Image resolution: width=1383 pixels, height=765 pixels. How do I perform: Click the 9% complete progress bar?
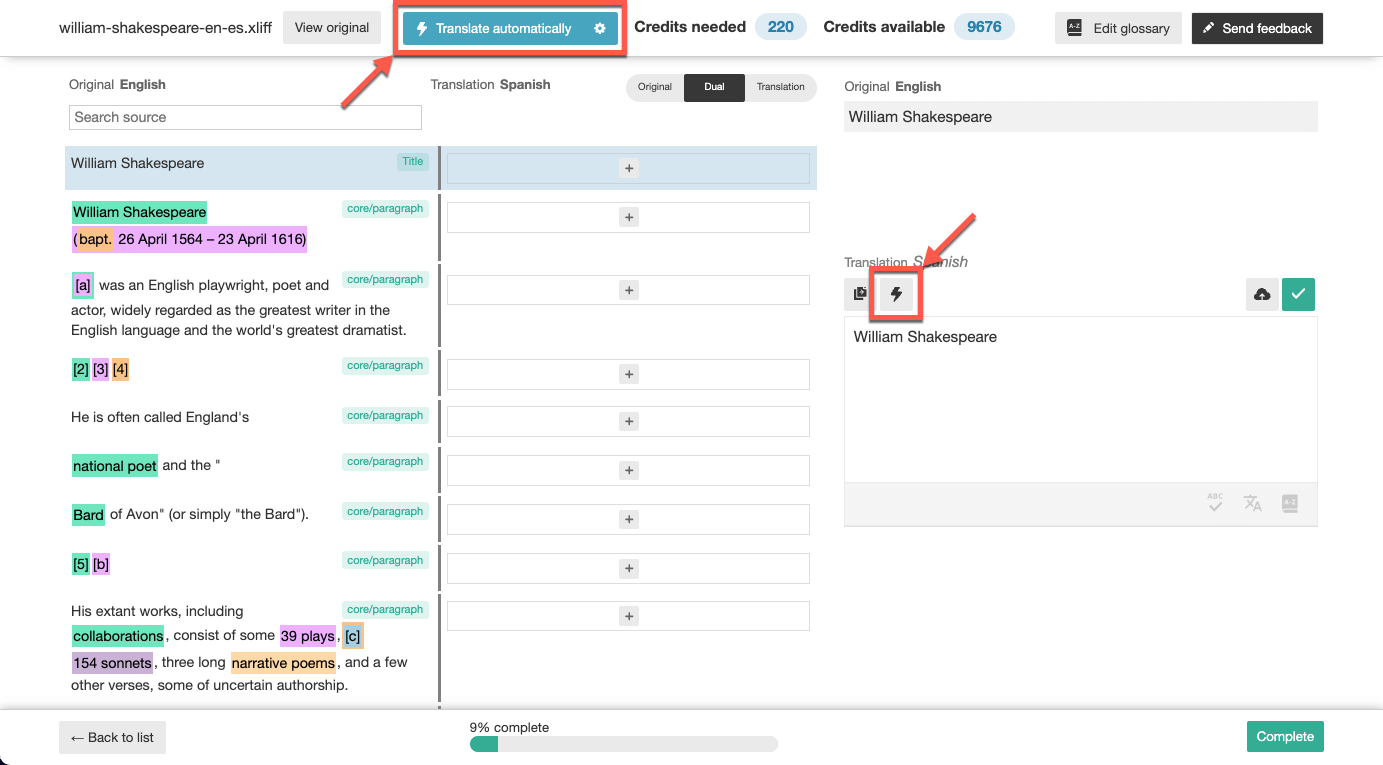pos(623,744)
